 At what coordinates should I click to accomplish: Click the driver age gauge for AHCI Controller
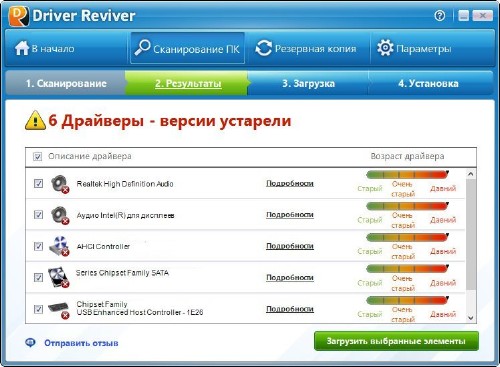tap(407, 247)
